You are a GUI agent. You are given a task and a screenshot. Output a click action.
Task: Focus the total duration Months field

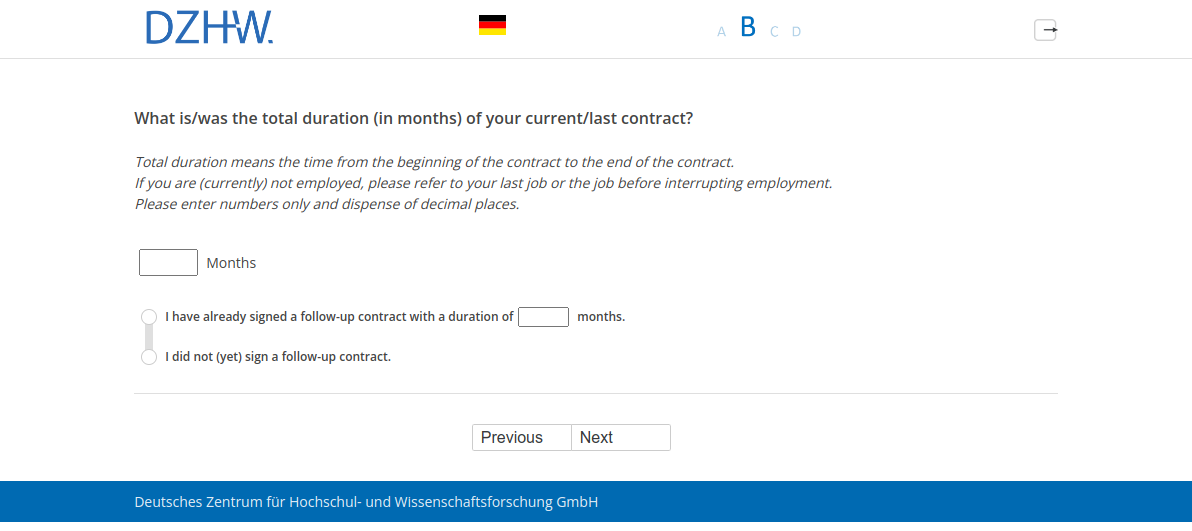pyautogui.click(x=168, y=263)
